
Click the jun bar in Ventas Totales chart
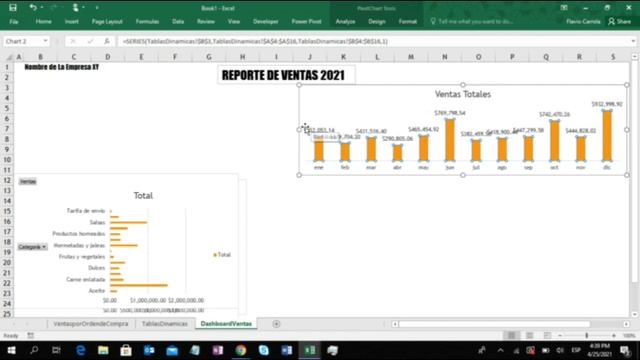450,140
